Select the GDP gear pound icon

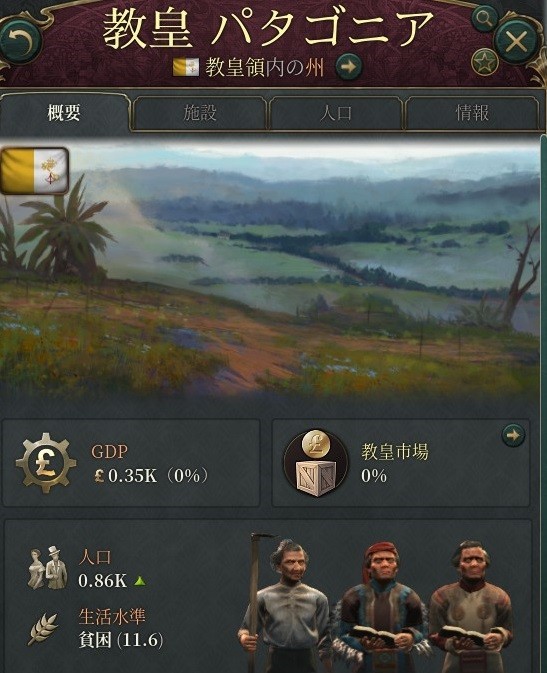(x=46, y=463)
